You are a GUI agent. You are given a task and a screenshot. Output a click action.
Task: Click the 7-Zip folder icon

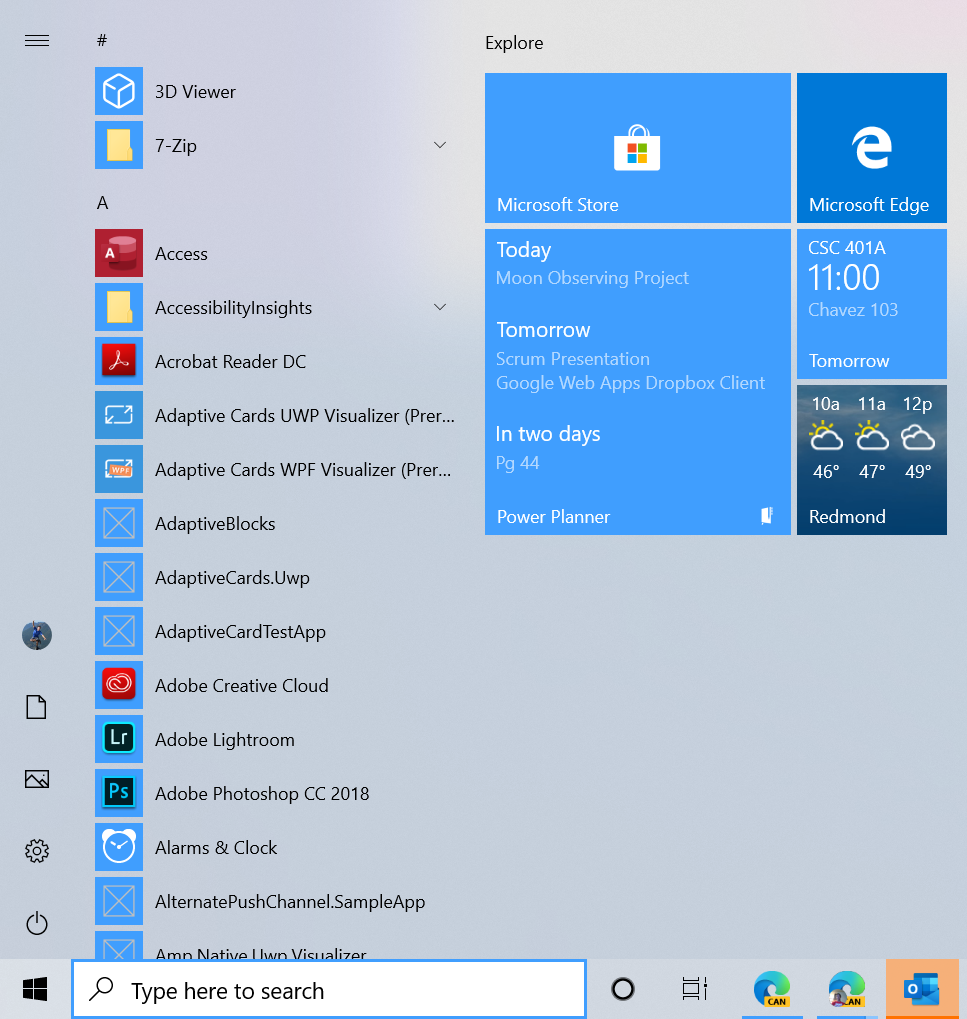click(119, 145)
